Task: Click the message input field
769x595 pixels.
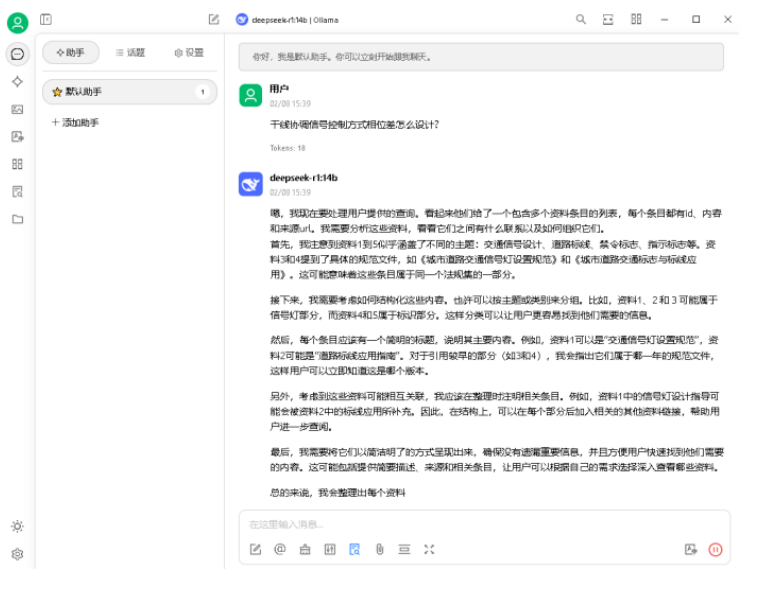Action: coord(484,524)
